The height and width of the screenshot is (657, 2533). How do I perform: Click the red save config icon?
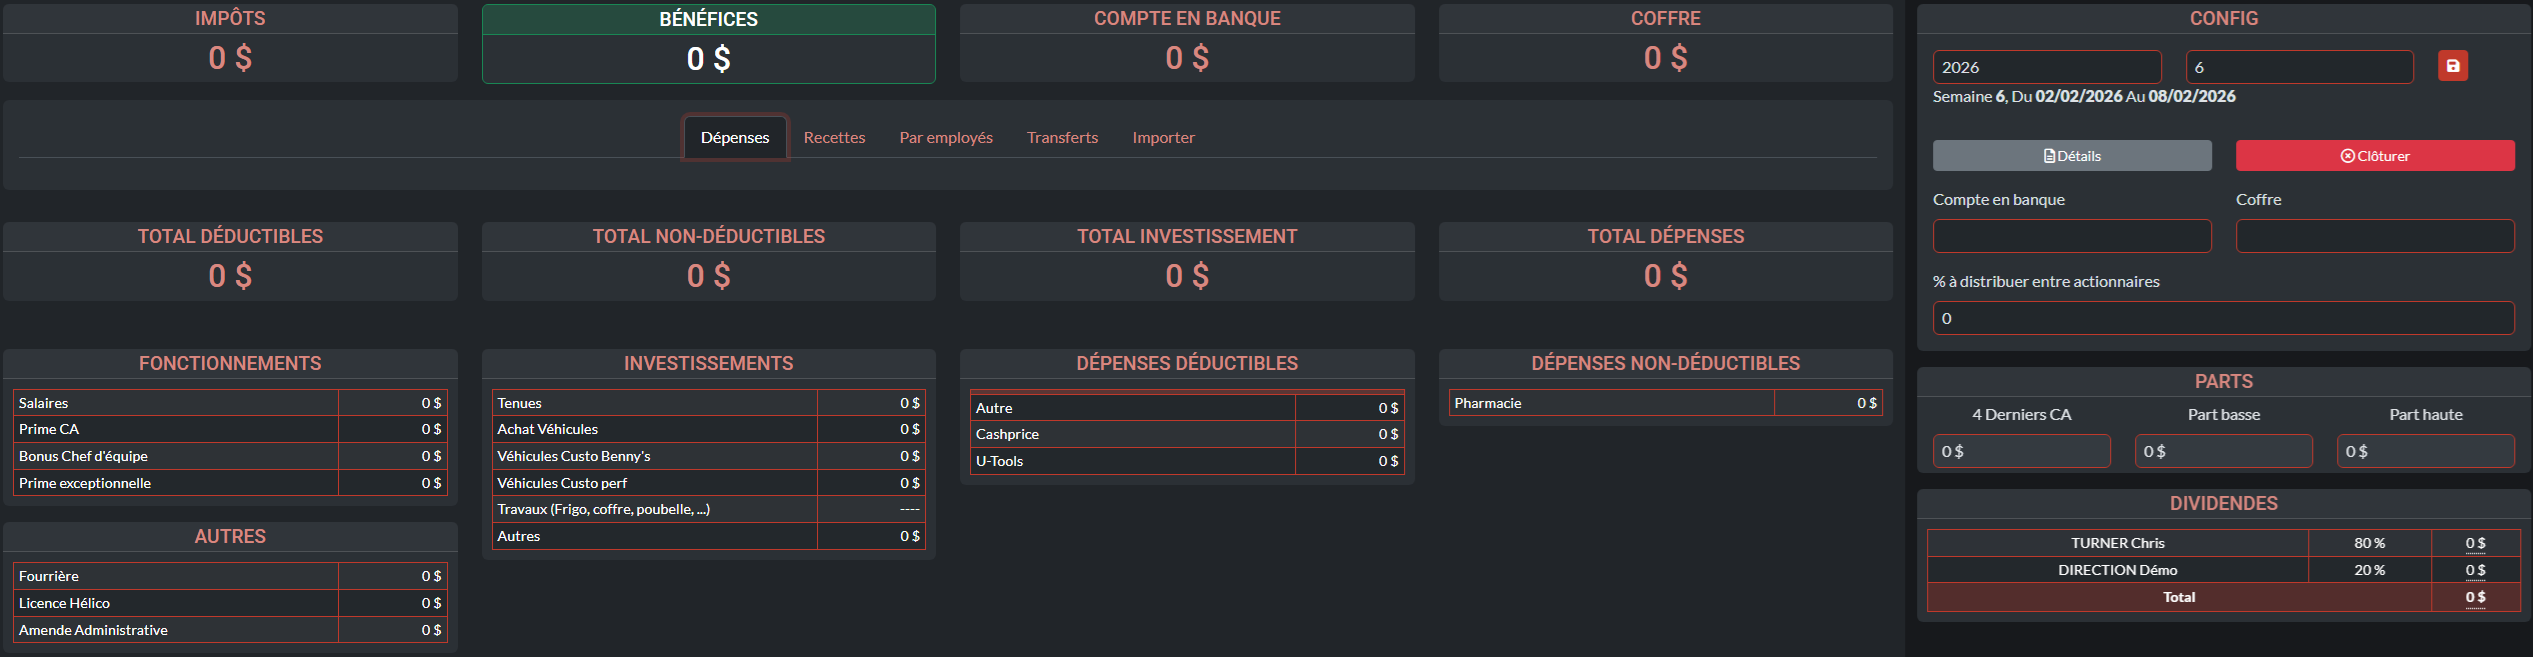(2452, 66)
